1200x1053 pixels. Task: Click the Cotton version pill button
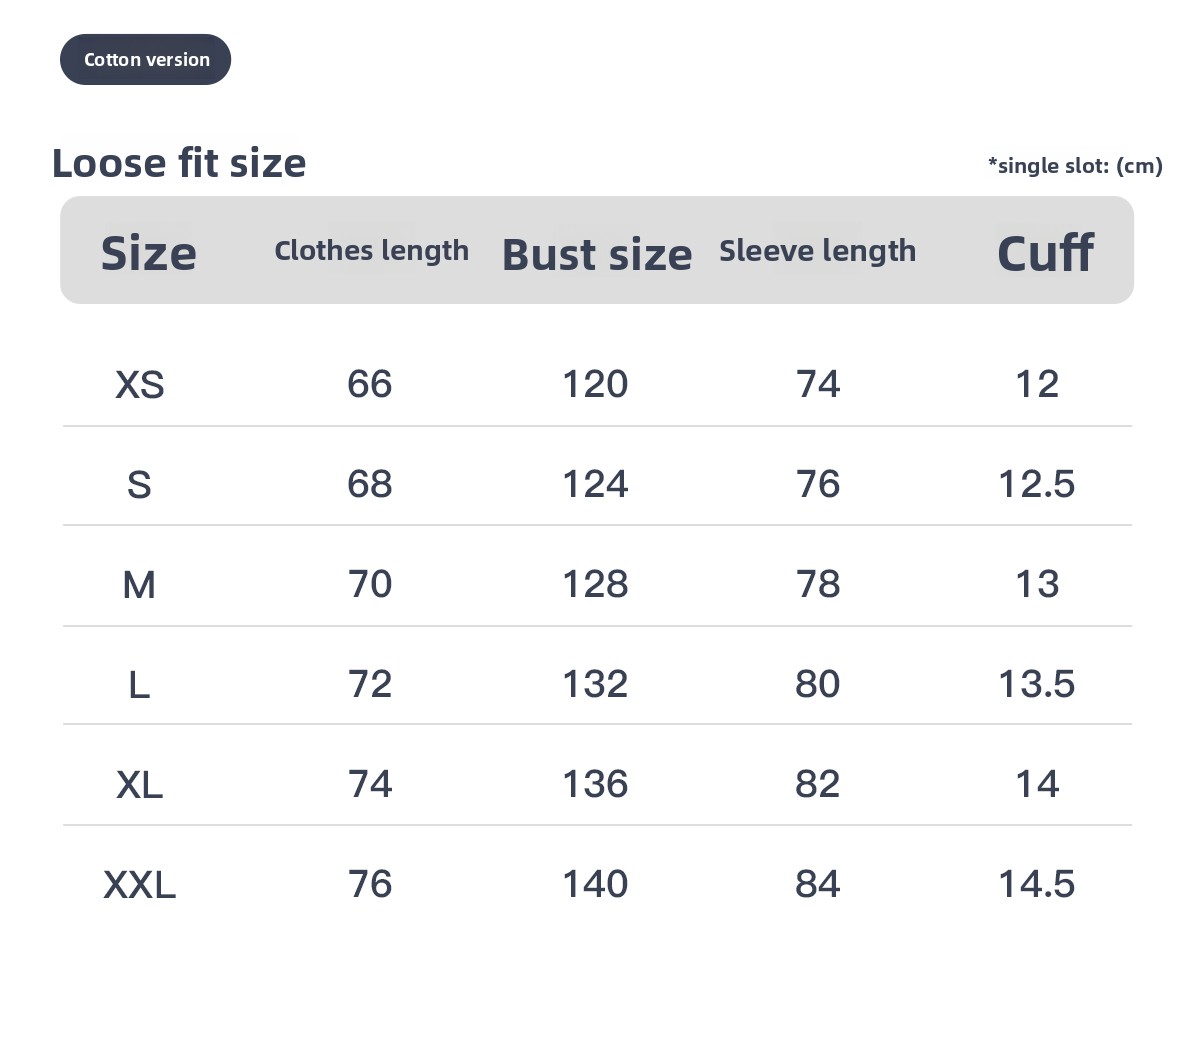[x=146, y=60]
